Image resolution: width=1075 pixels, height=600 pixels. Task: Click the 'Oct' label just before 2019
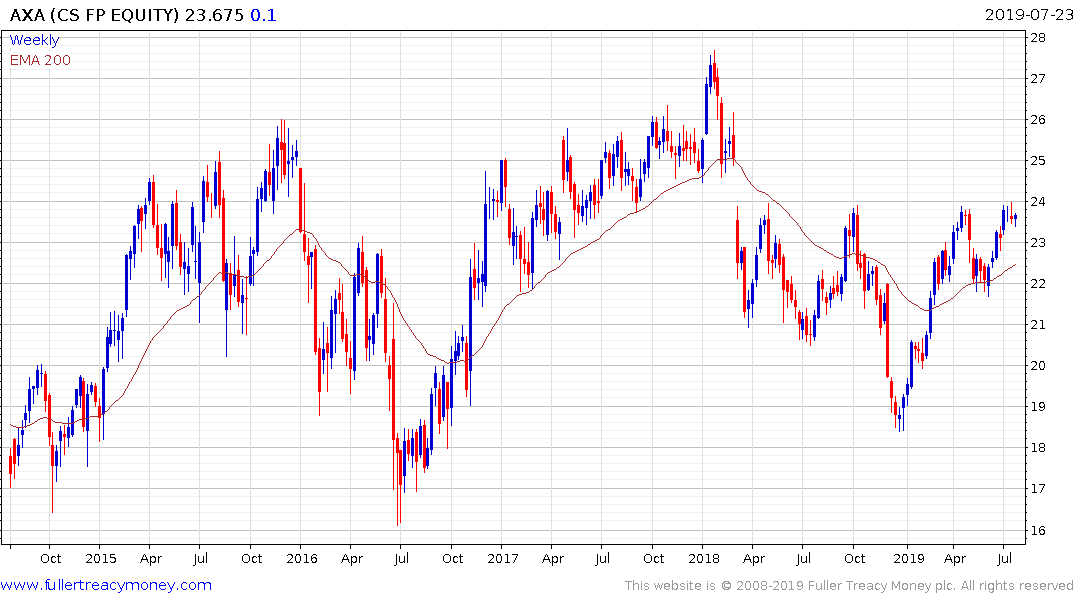tap(854, 558)
